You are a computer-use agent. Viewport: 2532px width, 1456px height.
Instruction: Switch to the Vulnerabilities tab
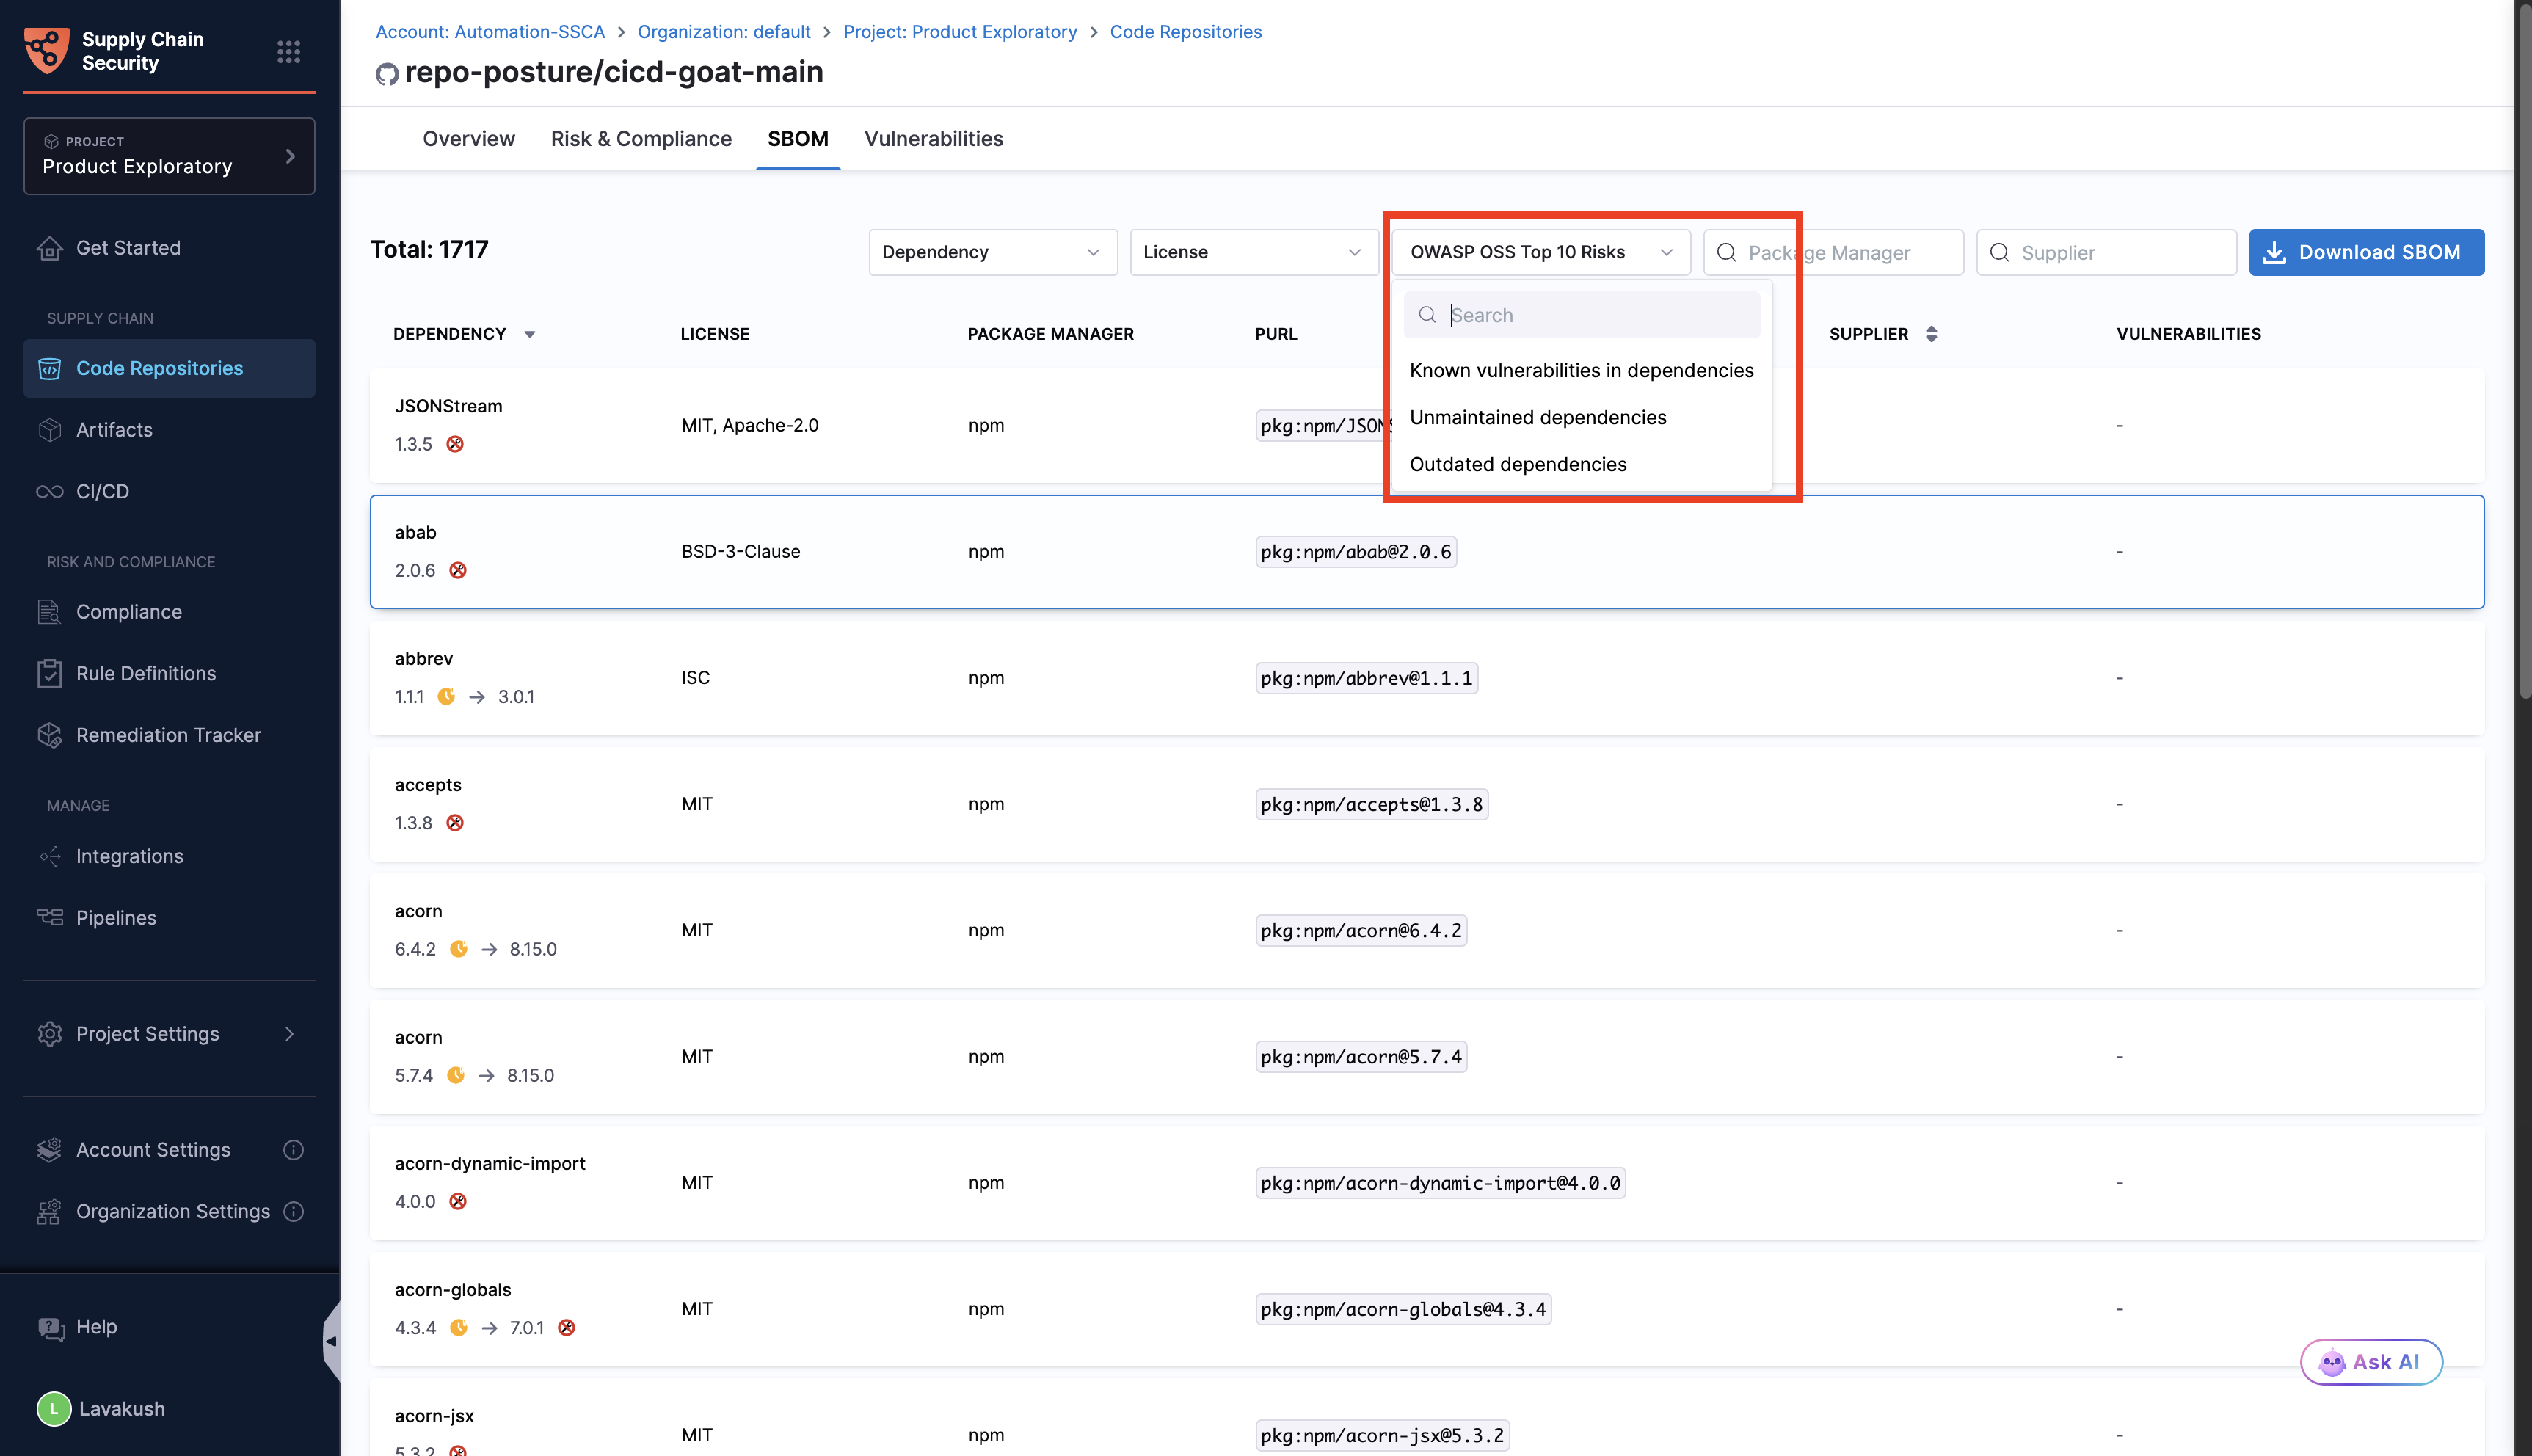pyautogui.click(x=933, y=139)
